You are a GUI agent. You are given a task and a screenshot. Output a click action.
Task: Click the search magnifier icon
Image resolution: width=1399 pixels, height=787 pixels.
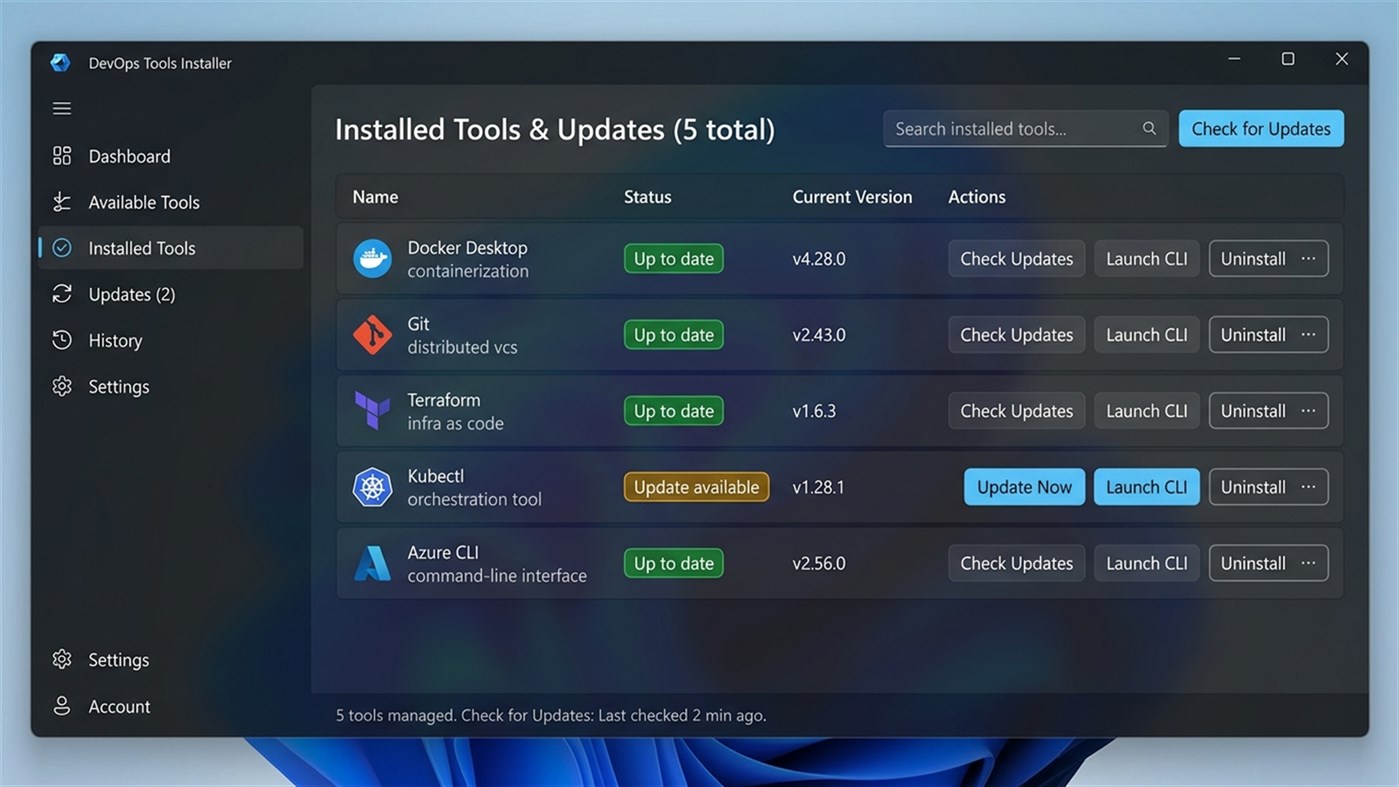pyautogui.click(x=1149, y=129)
